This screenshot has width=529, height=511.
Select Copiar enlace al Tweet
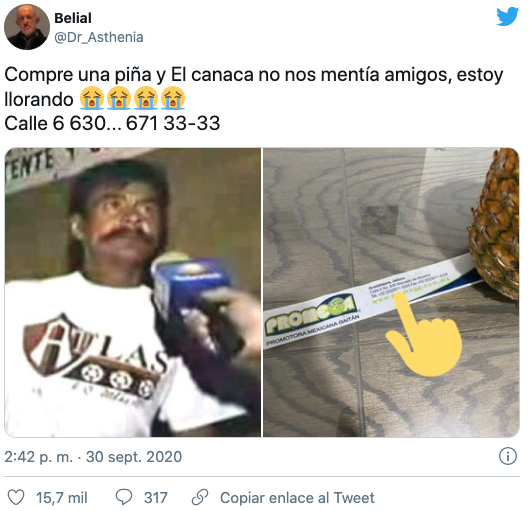pos(297,498)
